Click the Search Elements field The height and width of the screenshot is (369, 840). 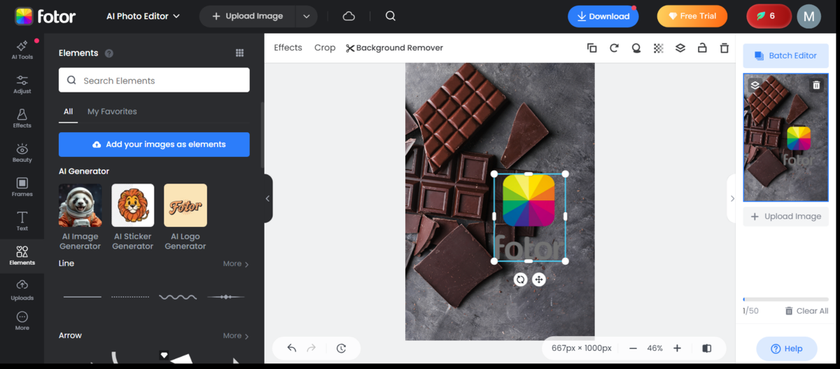154,80
